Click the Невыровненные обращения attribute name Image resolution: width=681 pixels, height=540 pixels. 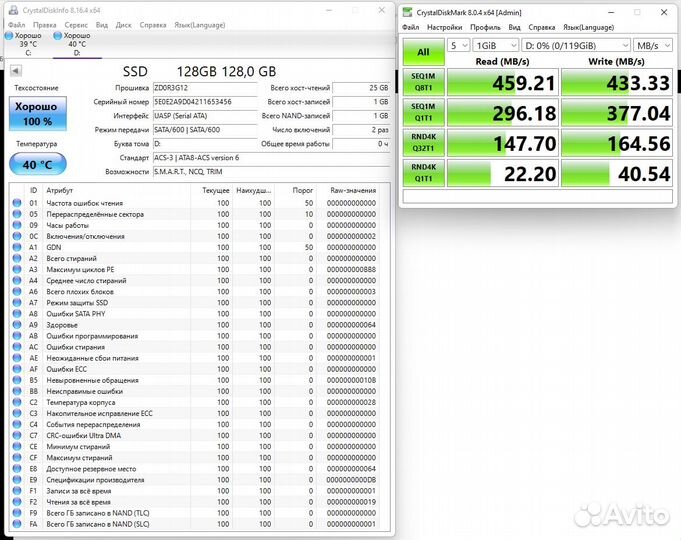pyautogui.click(x=92, y=380)
